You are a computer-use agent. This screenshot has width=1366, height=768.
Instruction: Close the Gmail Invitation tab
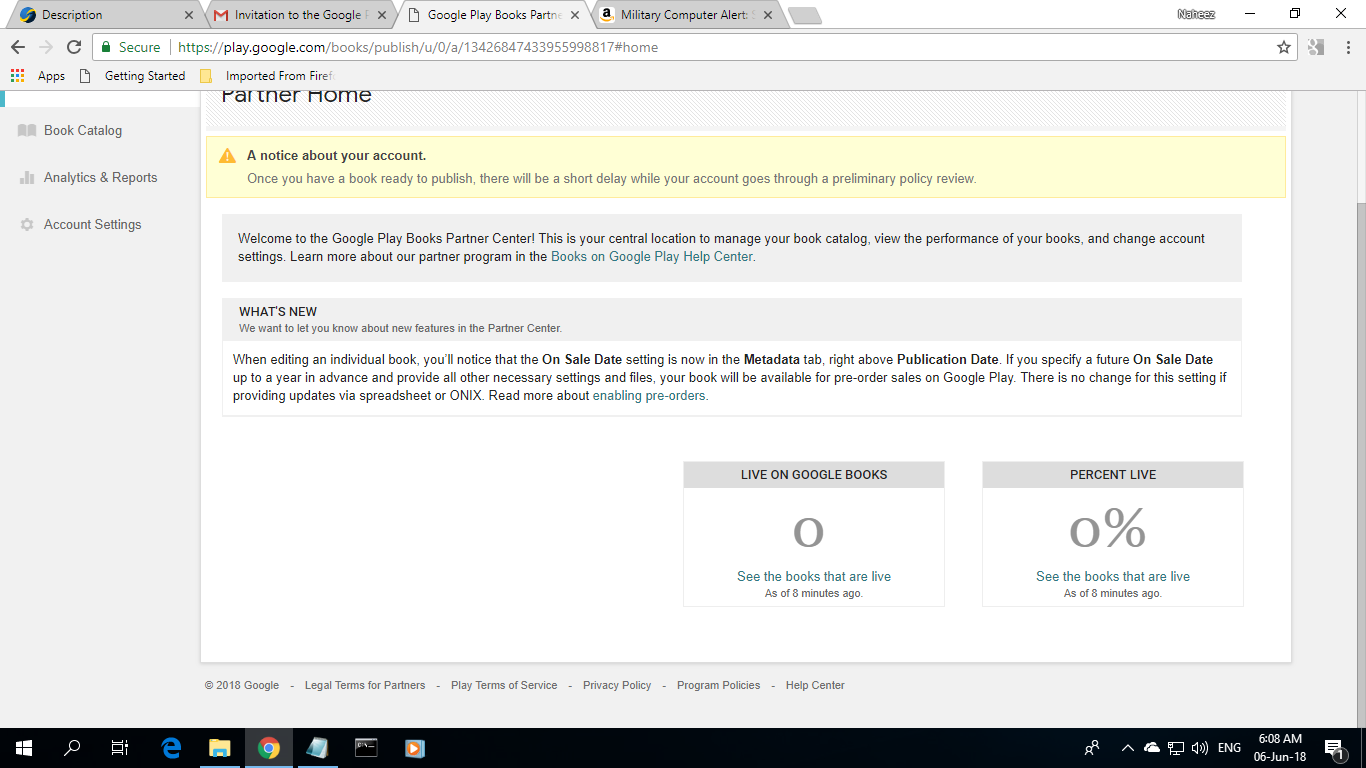(382, 15)
